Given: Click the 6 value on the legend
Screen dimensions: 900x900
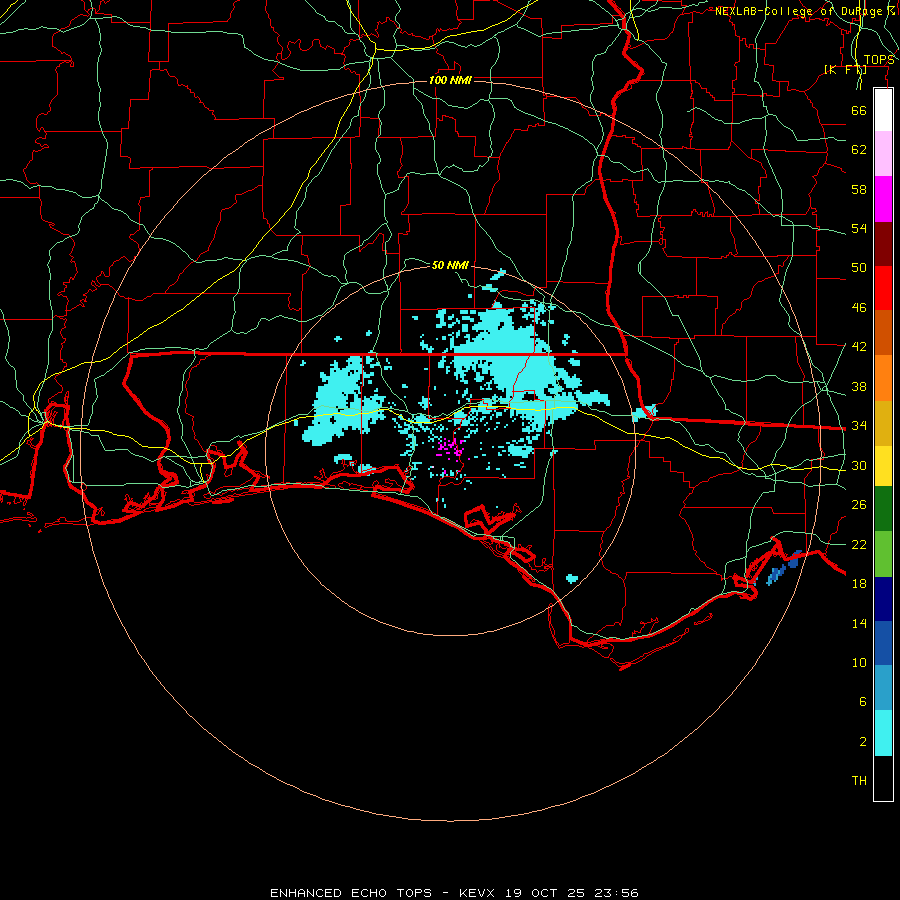Looking at the screenshot, I should [862, 701].
